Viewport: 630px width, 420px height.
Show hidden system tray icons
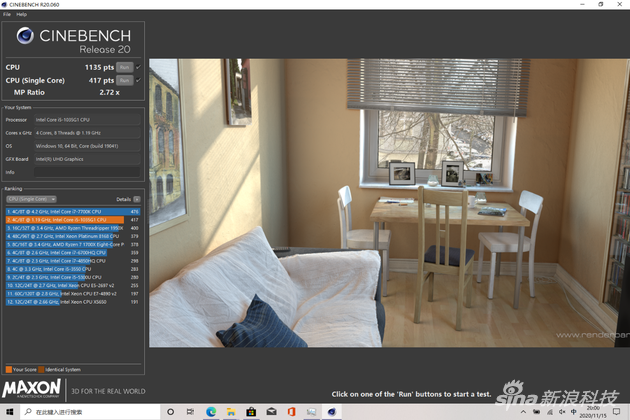tap(523, 412)
